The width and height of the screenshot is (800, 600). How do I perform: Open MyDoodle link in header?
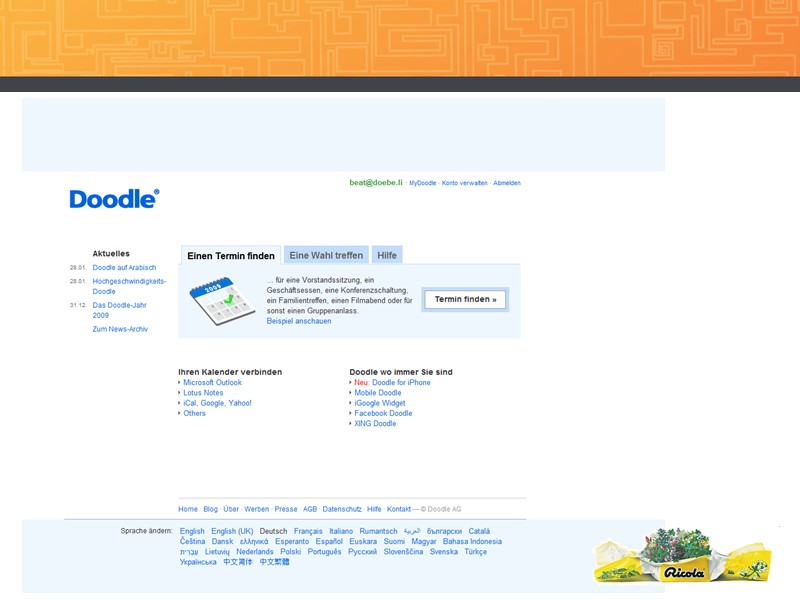coord(422,183)
